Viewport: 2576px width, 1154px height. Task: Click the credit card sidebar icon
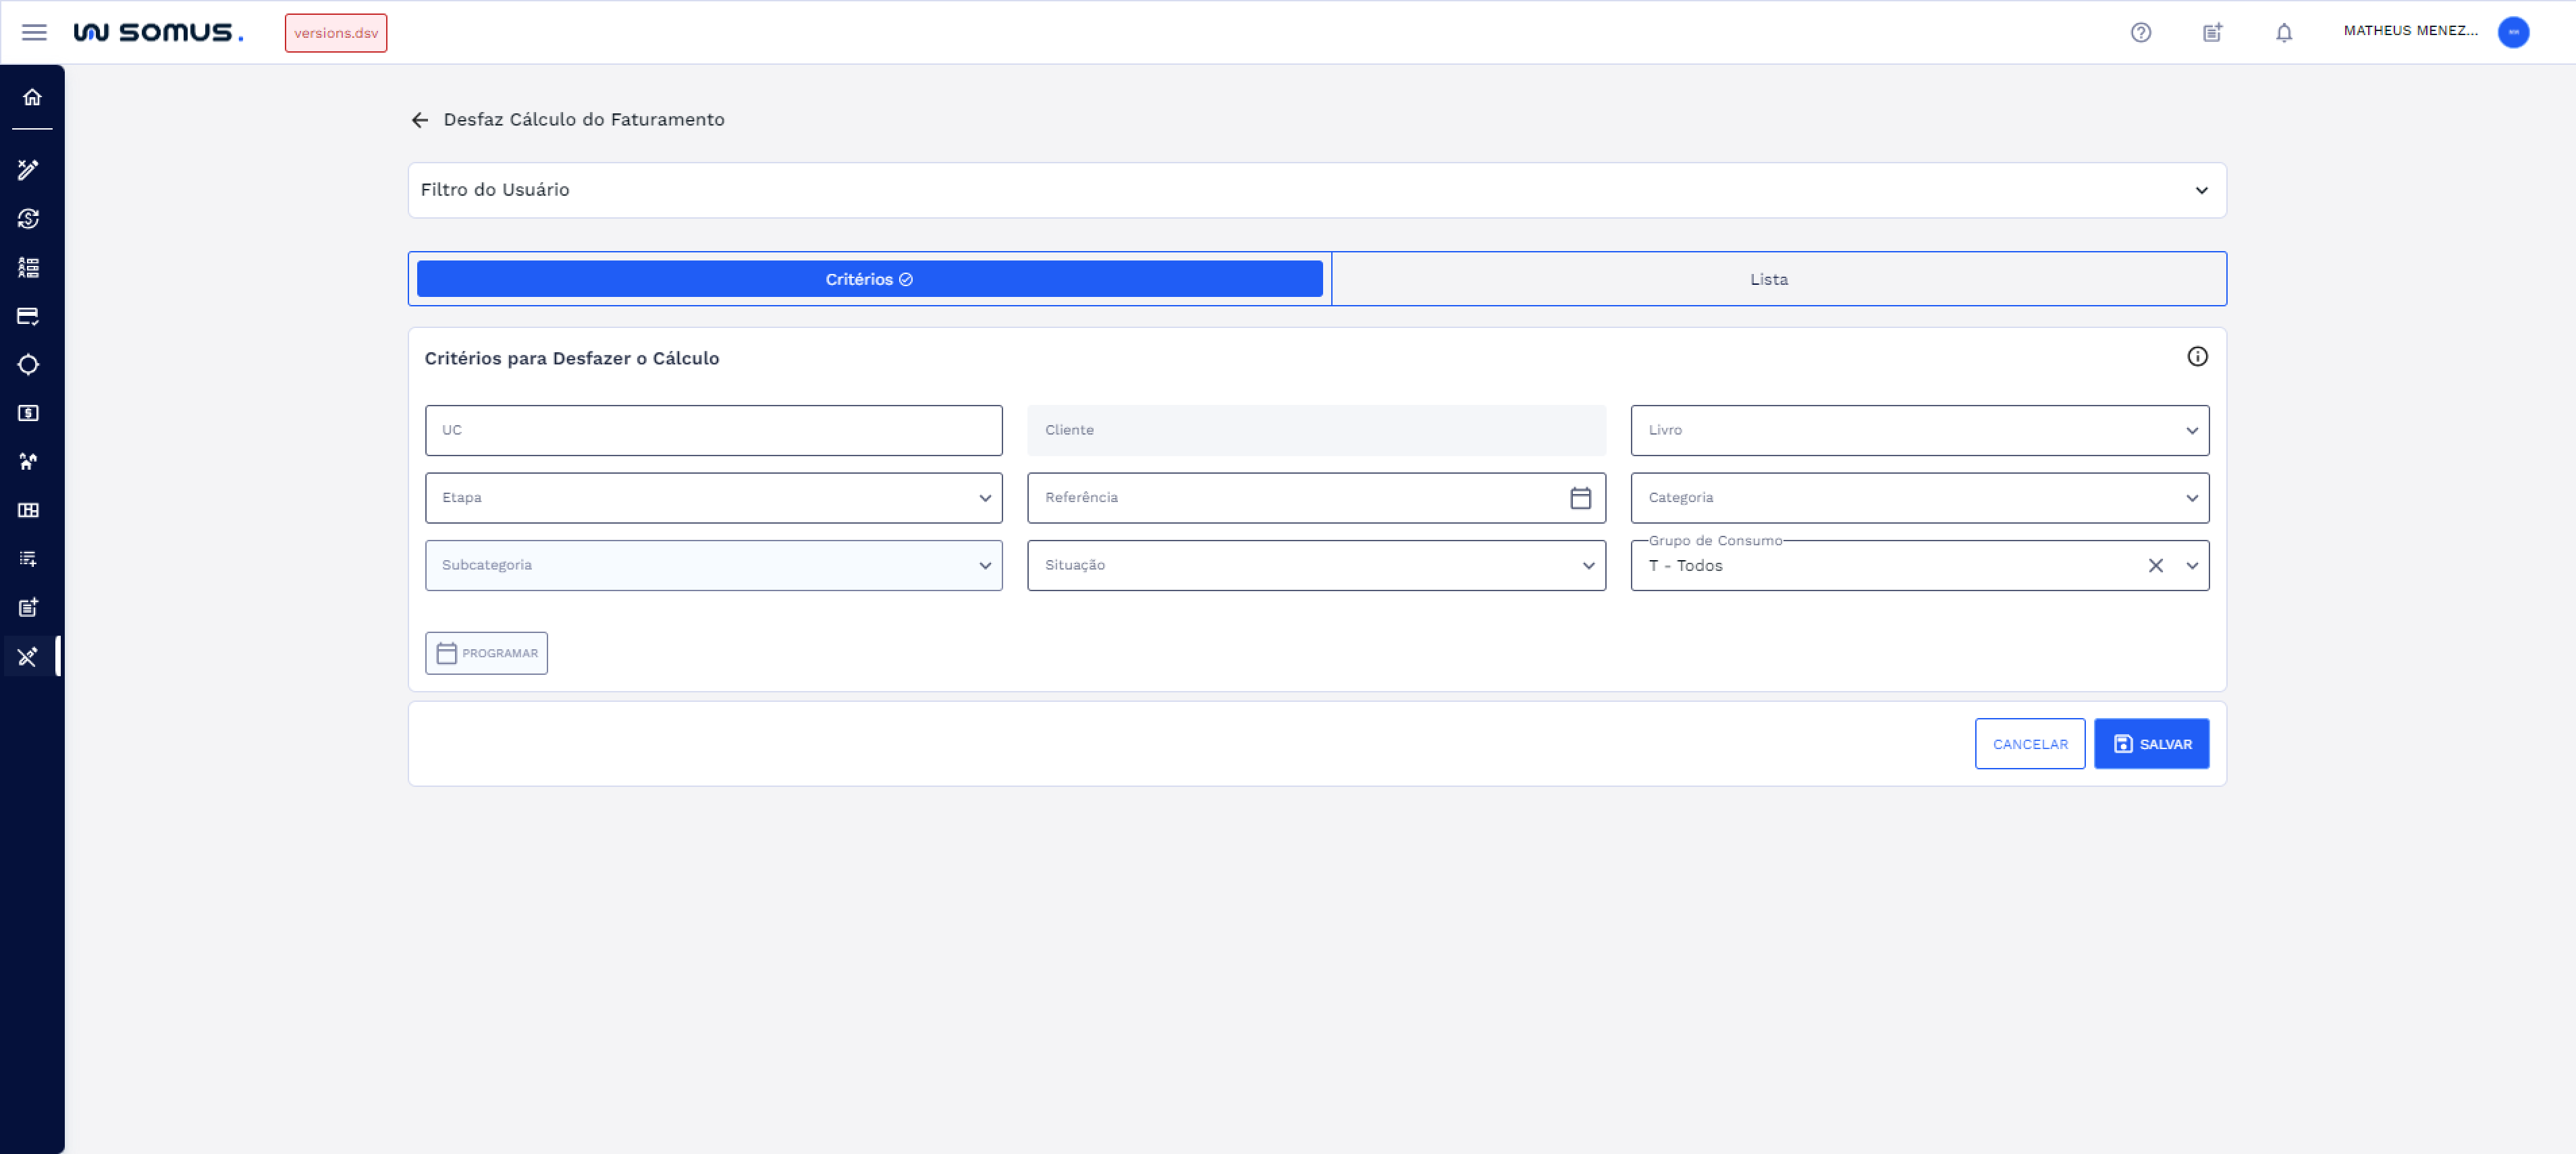click(x=28, y=316)
